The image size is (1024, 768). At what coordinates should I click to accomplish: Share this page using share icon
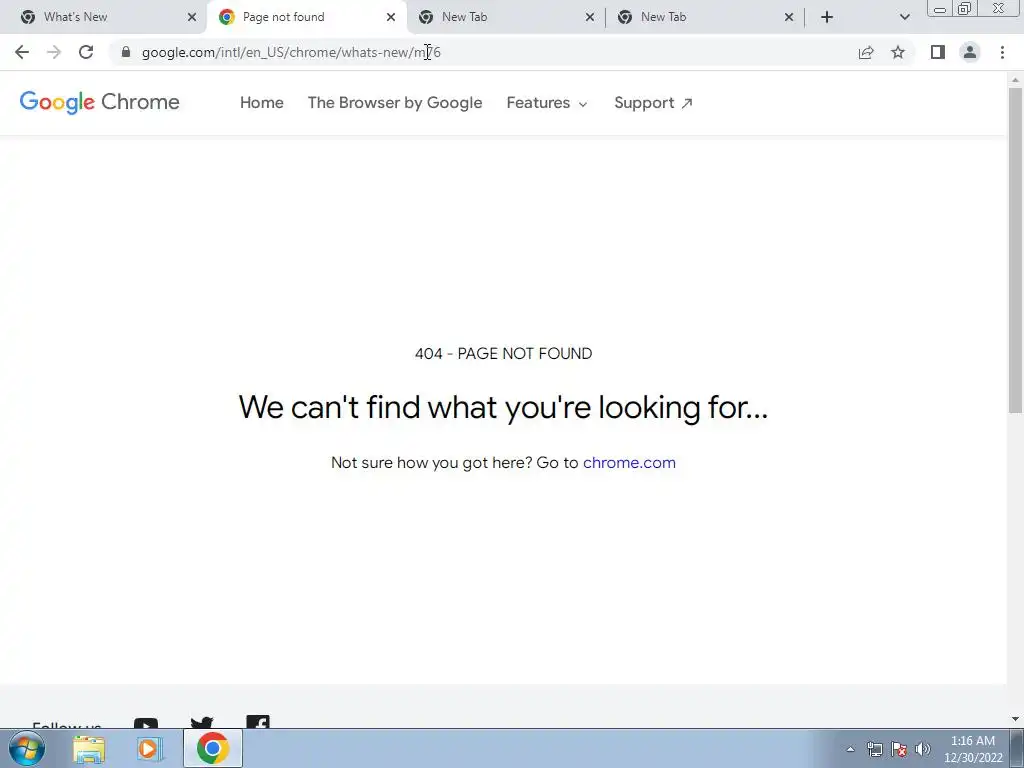(866, 52)
